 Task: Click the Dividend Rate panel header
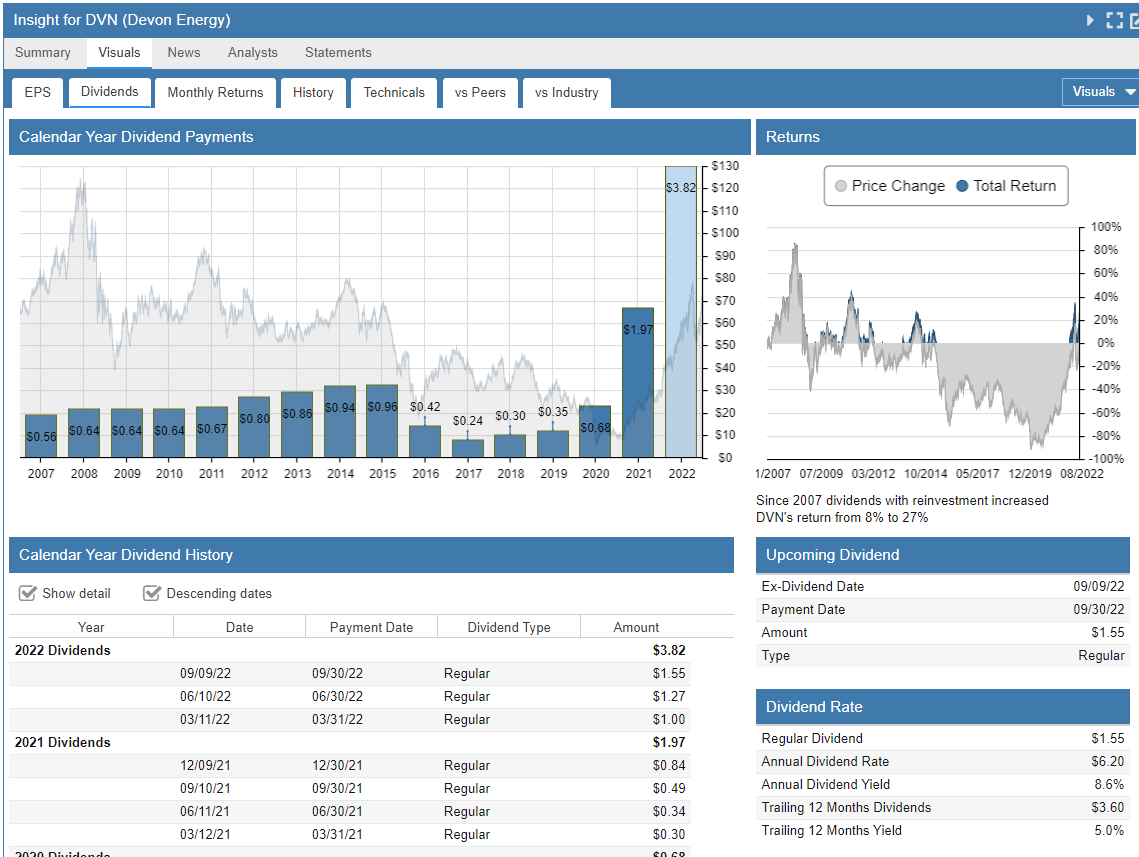(943, 707)
